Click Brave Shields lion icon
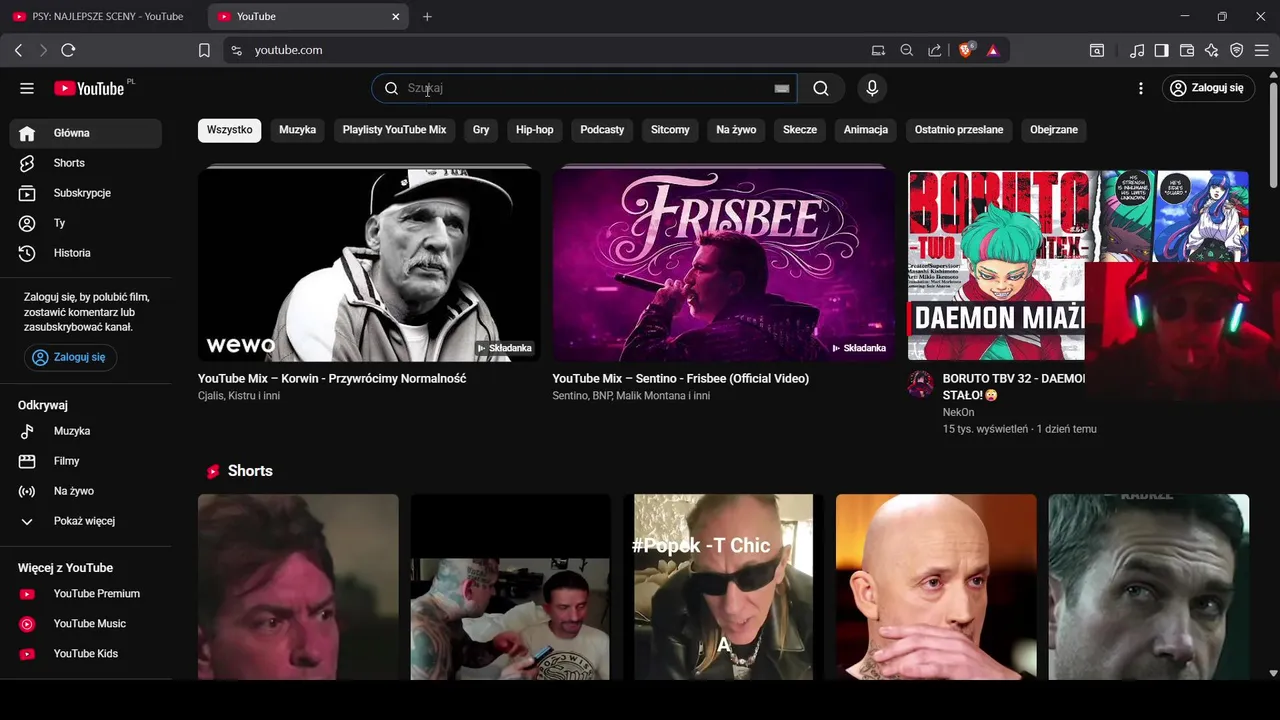This screenshot has width=1280, height=720. pos(966,50)
